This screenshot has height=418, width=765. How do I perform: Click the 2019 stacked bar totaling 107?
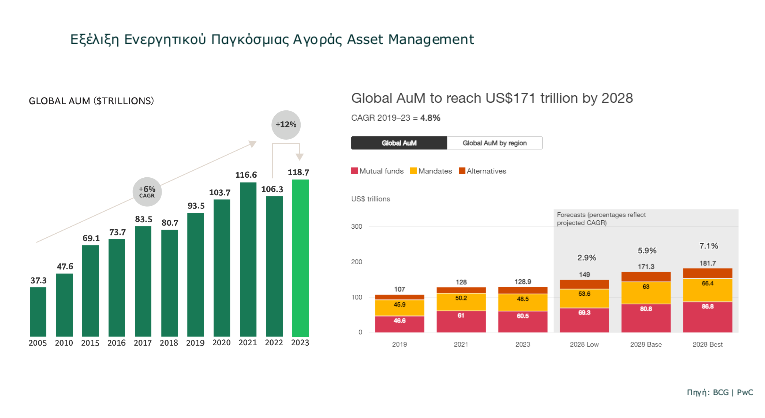point(397,314)
